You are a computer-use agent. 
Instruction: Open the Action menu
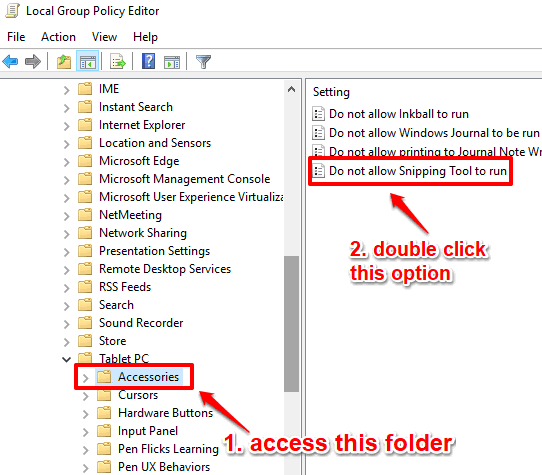click(58, 37)
